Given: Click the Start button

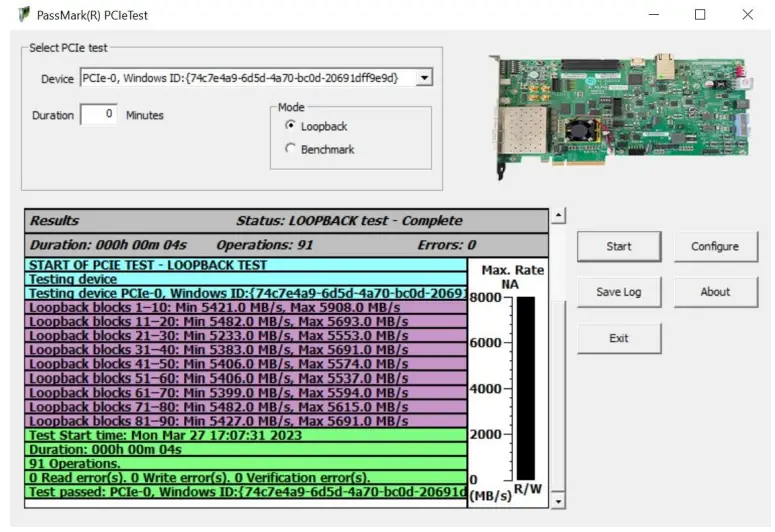Looking at the screenshot, I should [619, 246].
